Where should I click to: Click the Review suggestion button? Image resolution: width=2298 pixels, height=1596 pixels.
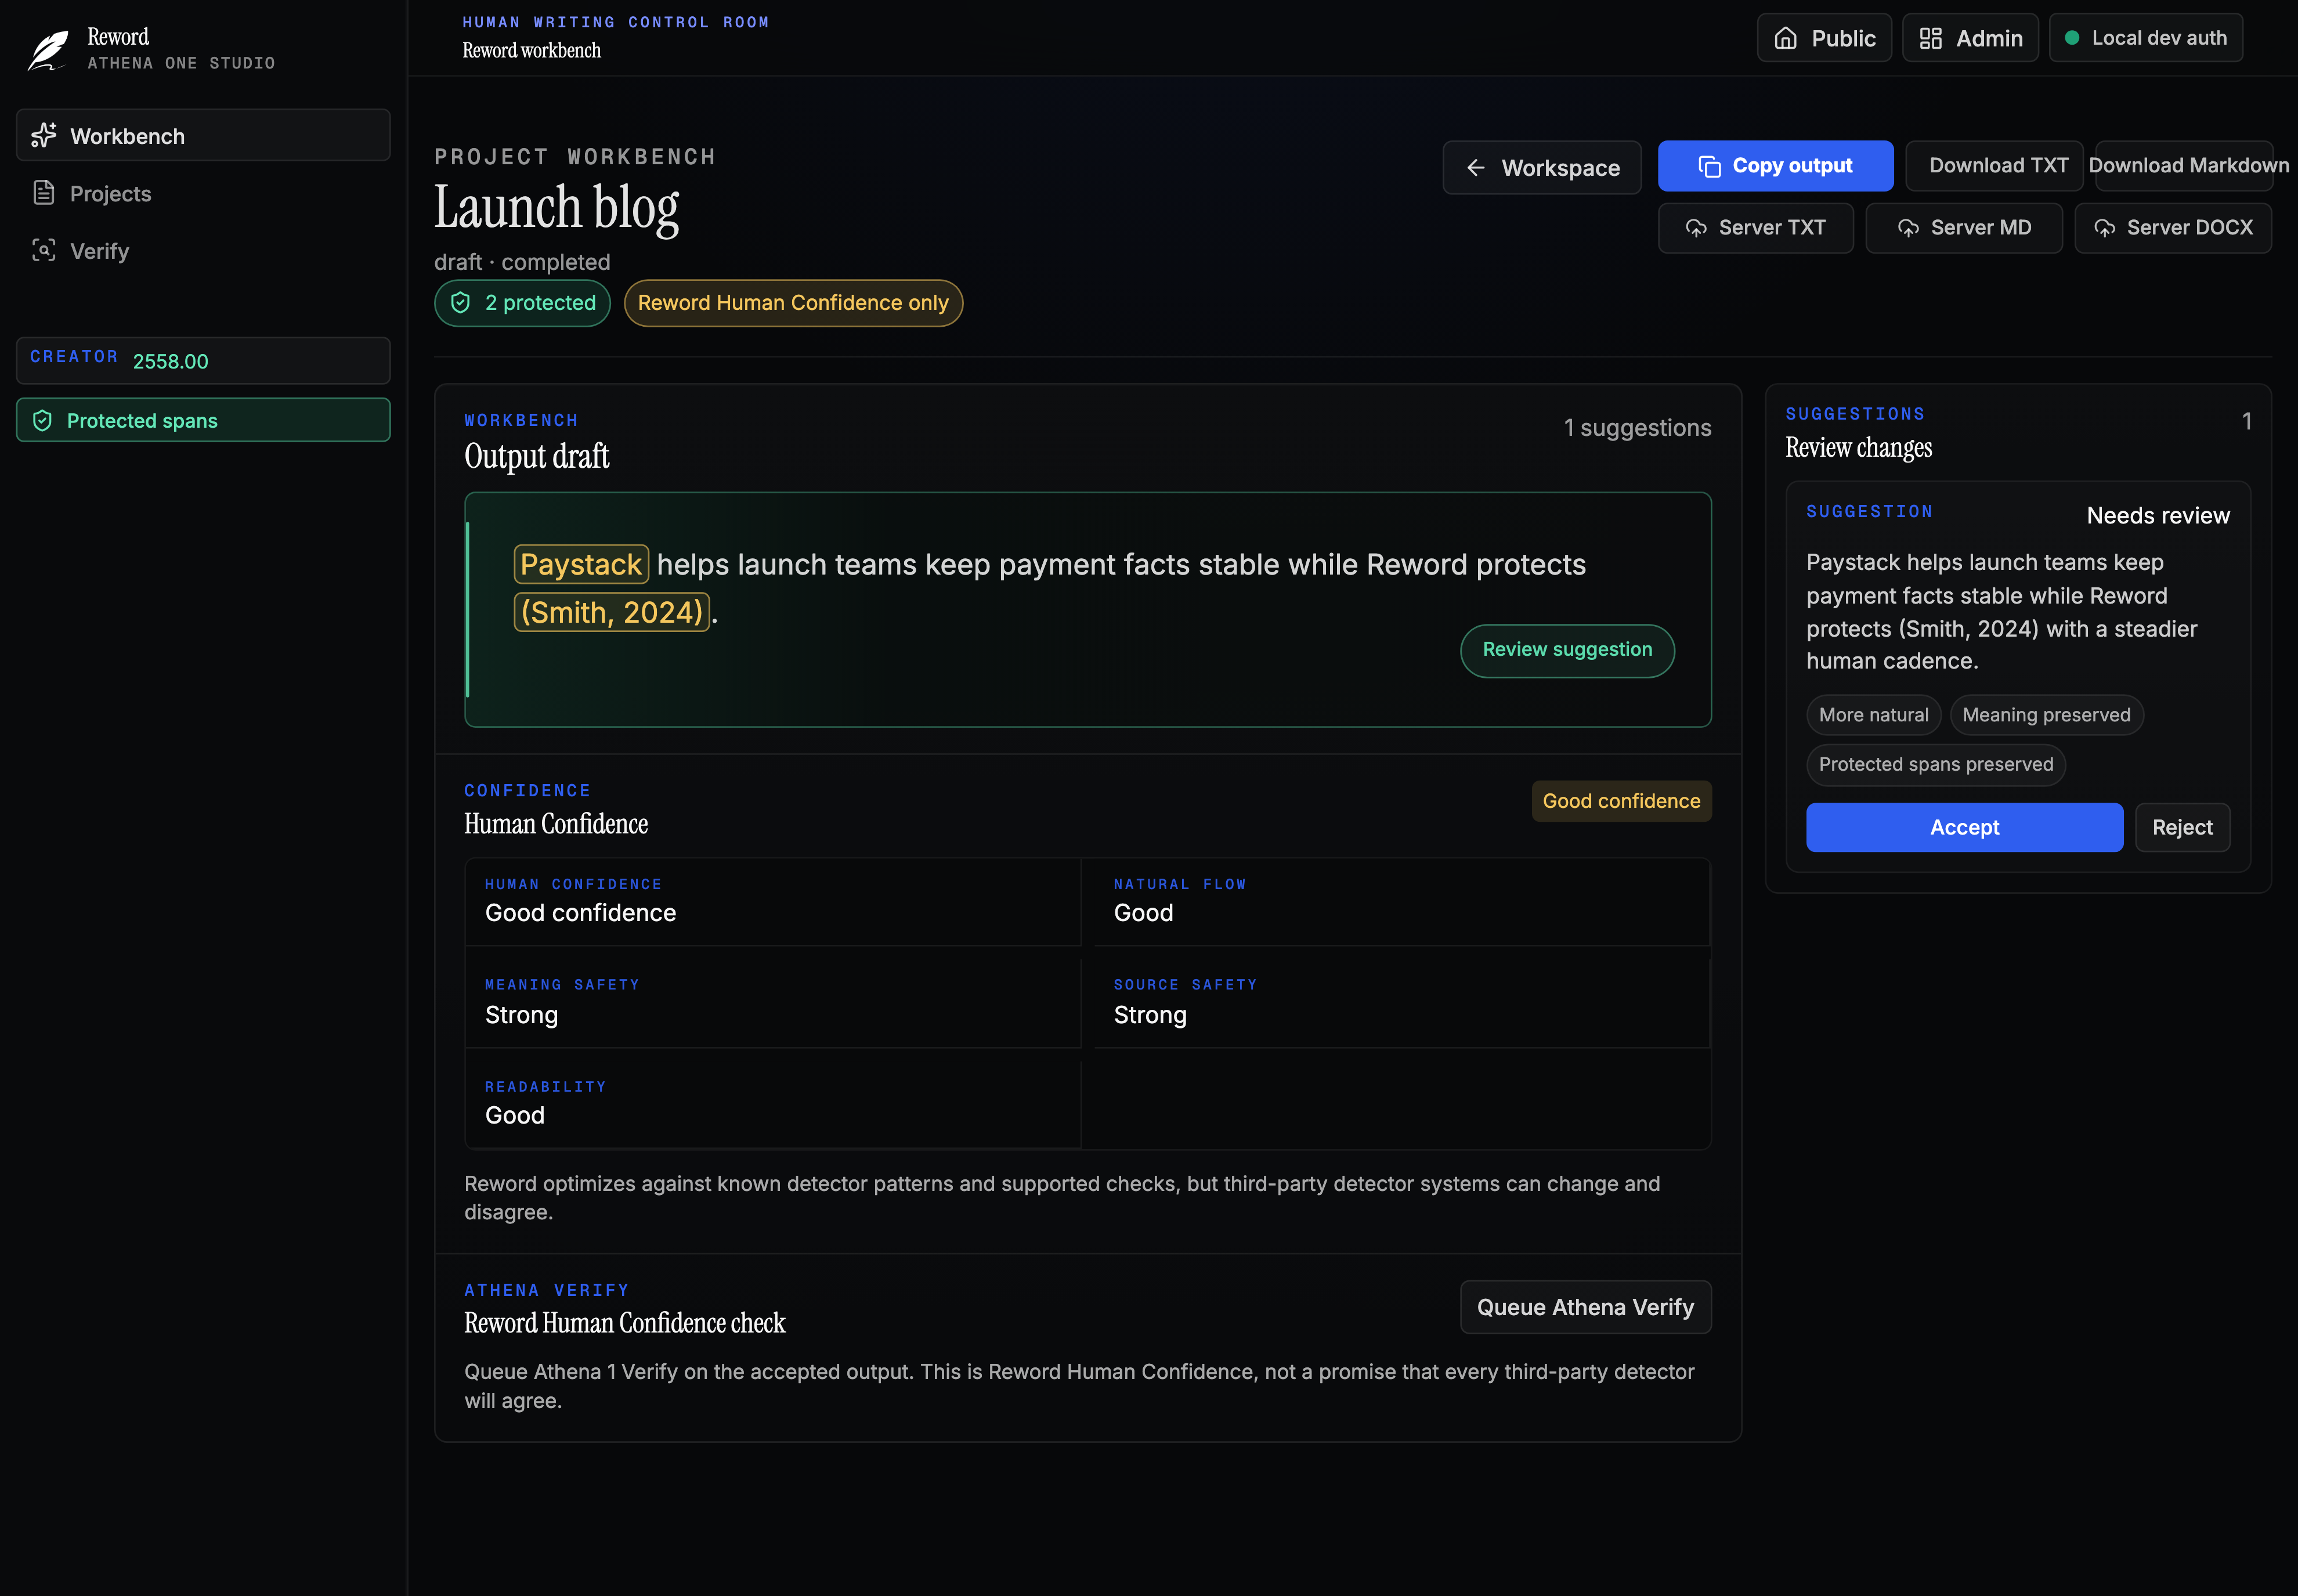pyautogui.click(x=1566, y=650)
